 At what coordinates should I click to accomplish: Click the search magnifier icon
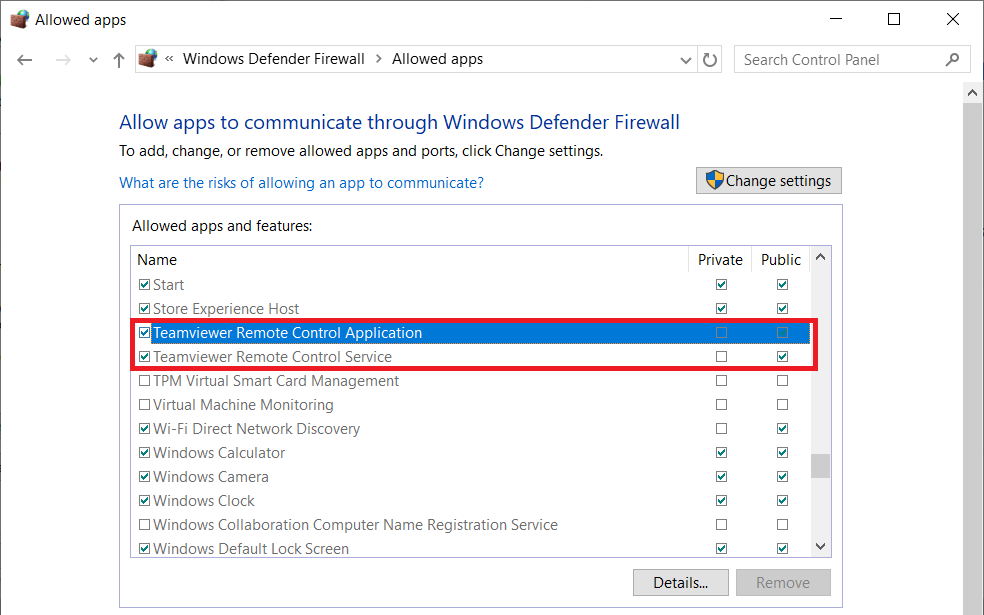pos(954,59)
